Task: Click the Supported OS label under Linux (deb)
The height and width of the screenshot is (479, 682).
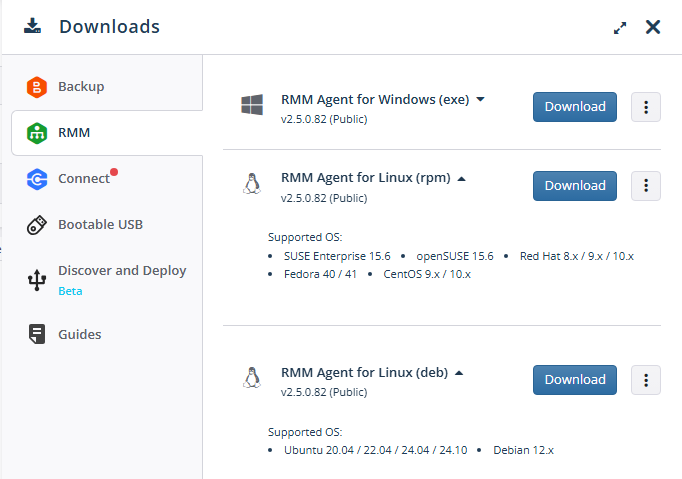Action: tap(305, 432)
